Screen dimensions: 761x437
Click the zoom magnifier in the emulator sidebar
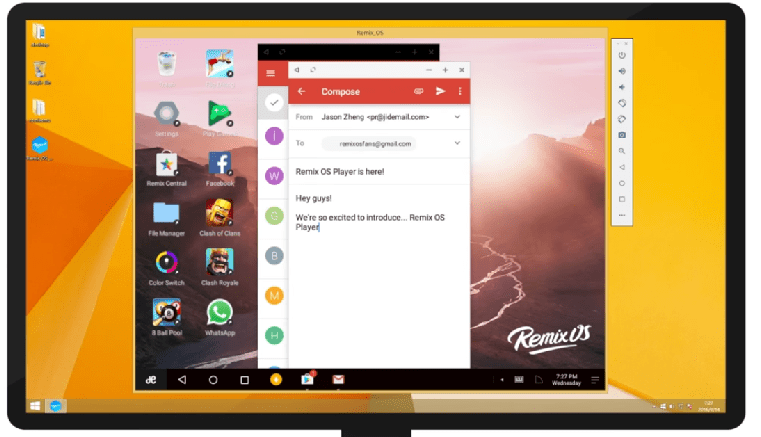[x=622, y=151]
